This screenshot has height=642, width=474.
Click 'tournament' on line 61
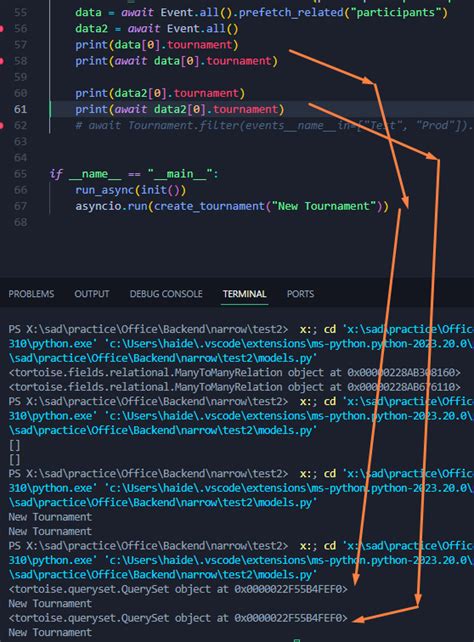click(245, 109)
